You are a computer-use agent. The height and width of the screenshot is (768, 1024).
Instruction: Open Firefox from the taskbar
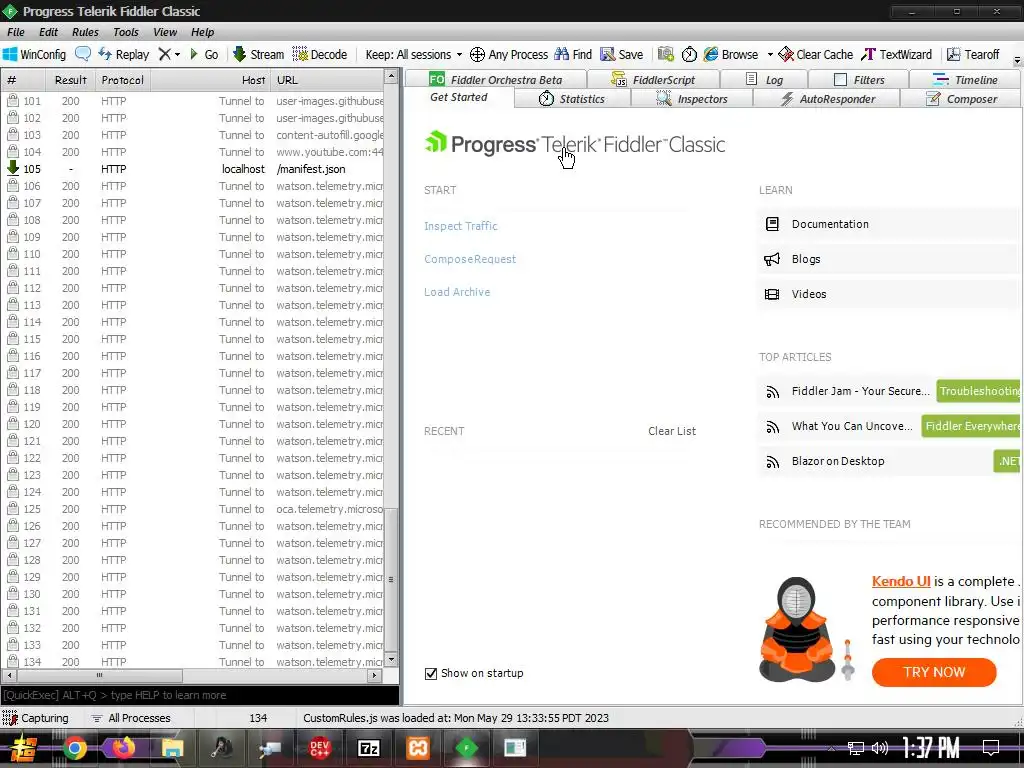[123, 748]
